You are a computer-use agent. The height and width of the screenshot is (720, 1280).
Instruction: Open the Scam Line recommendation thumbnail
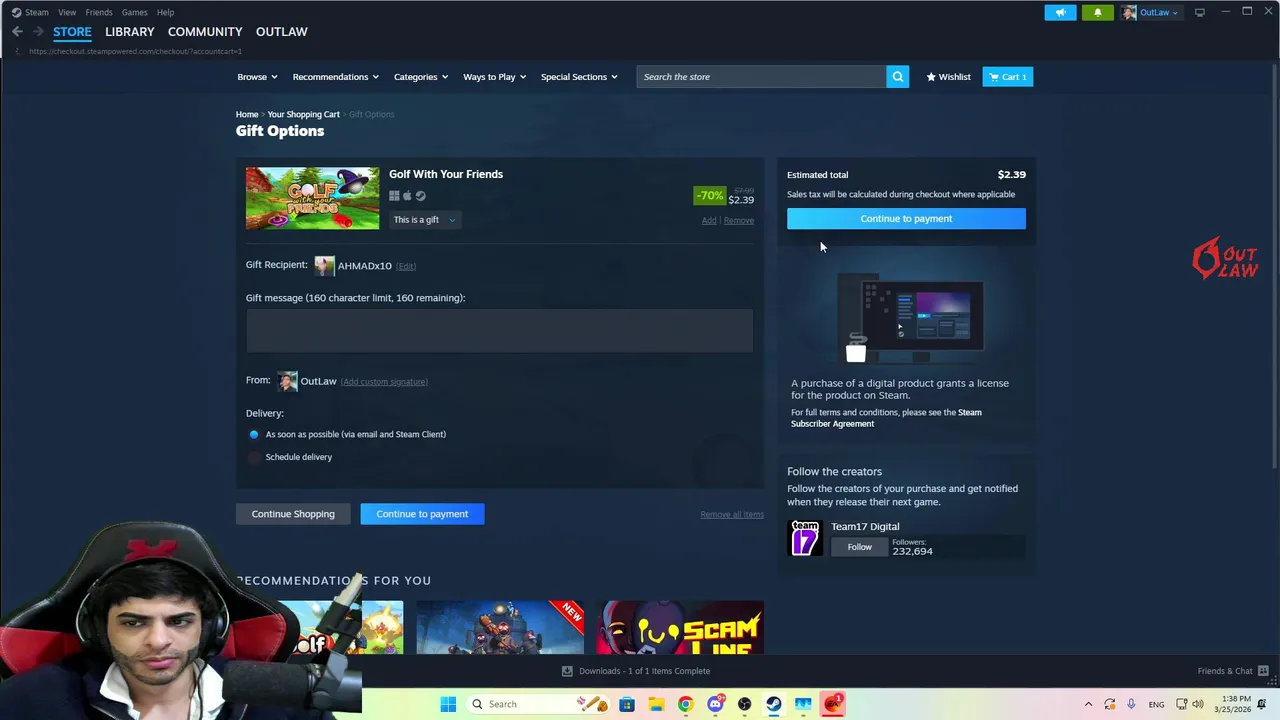coord(680,628)
